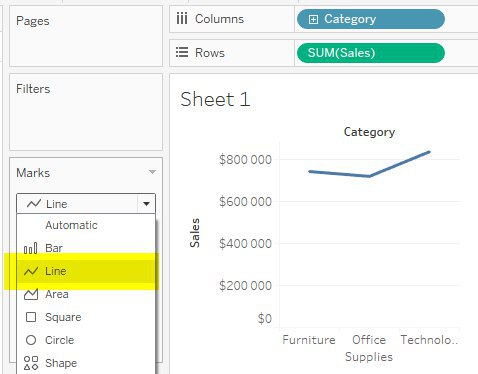Click the Rows shelf icon
478x374 pixels.
(182, 52)
